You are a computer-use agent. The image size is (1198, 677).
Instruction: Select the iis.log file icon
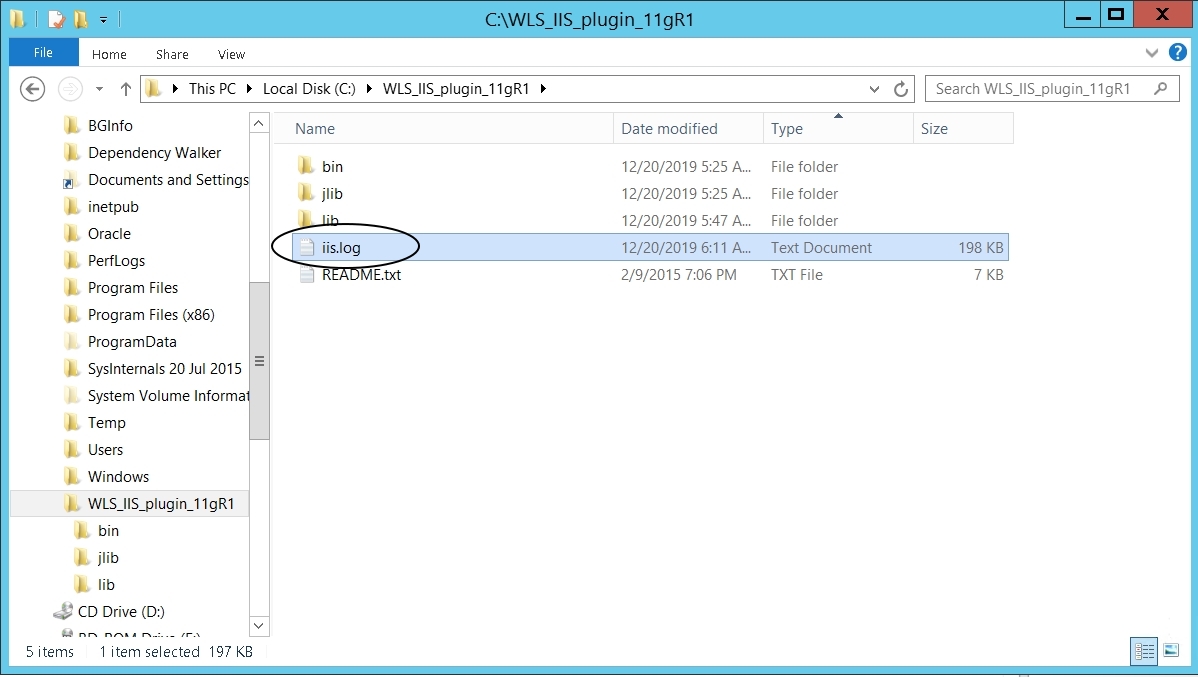[306, 248]
